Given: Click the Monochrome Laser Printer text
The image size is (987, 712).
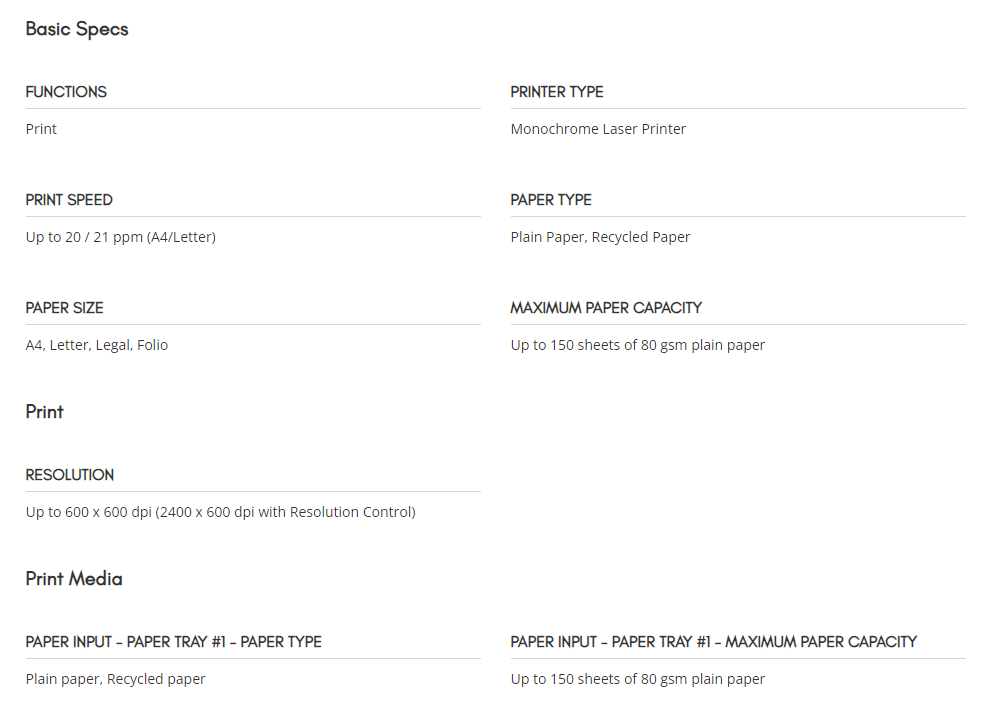Looking at the screenshot, I should click(598, 129).
